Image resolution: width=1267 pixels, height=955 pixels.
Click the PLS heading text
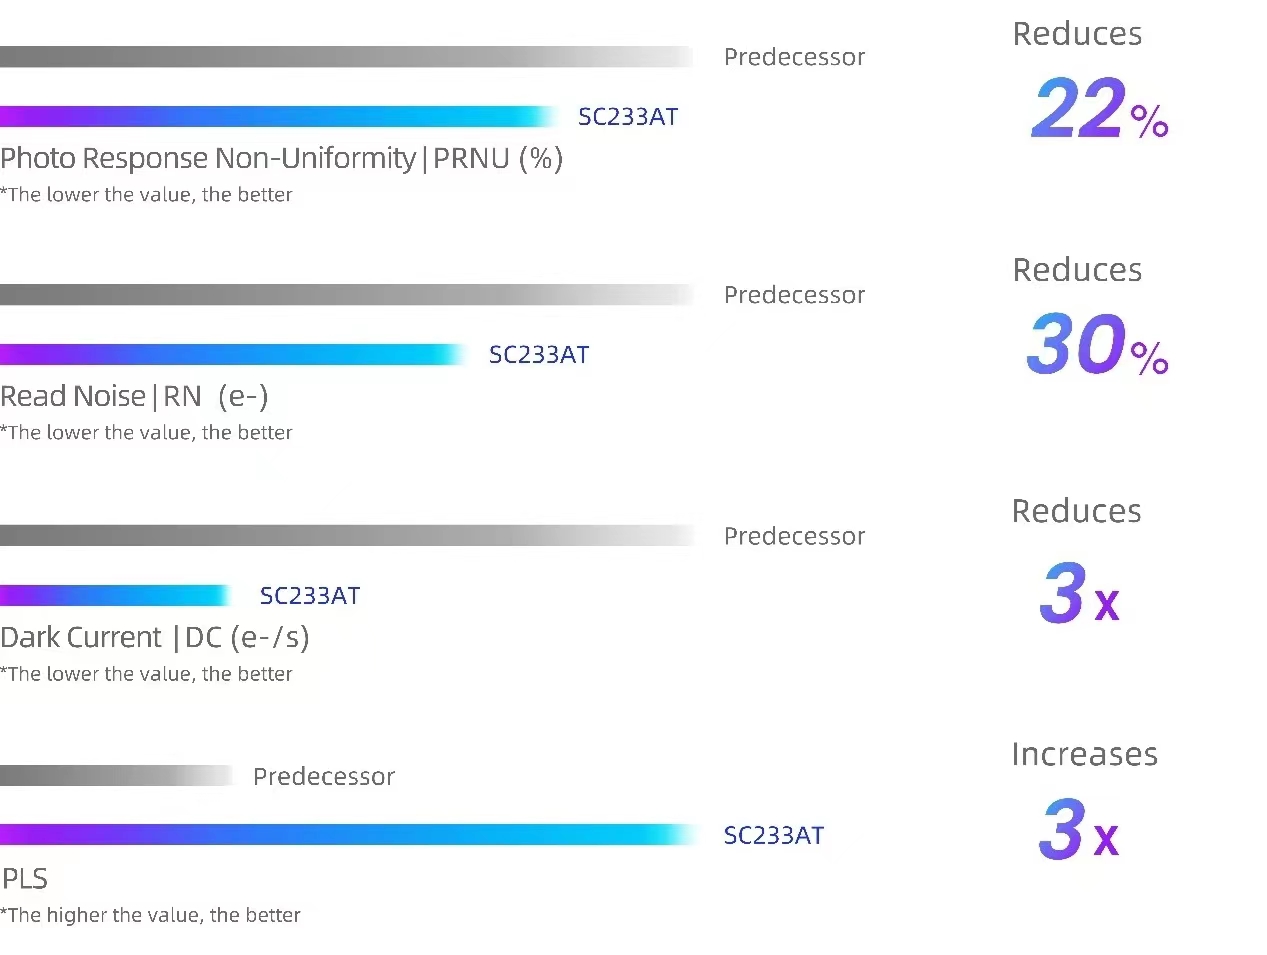pyautogui.click(x=24, y=879)
